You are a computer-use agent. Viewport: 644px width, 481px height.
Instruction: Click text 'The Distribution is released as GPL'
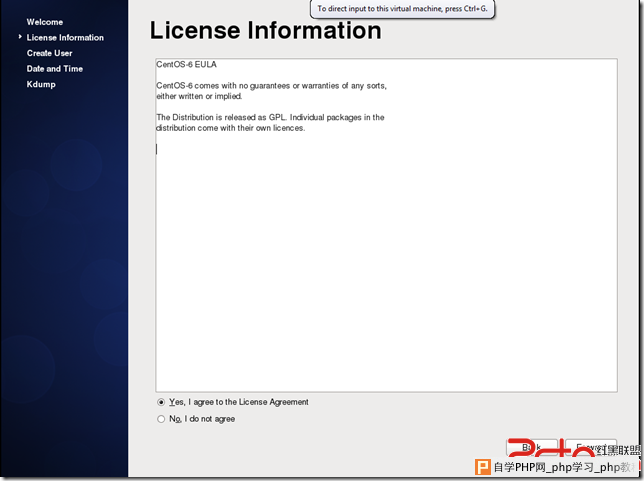coord(221,117)
